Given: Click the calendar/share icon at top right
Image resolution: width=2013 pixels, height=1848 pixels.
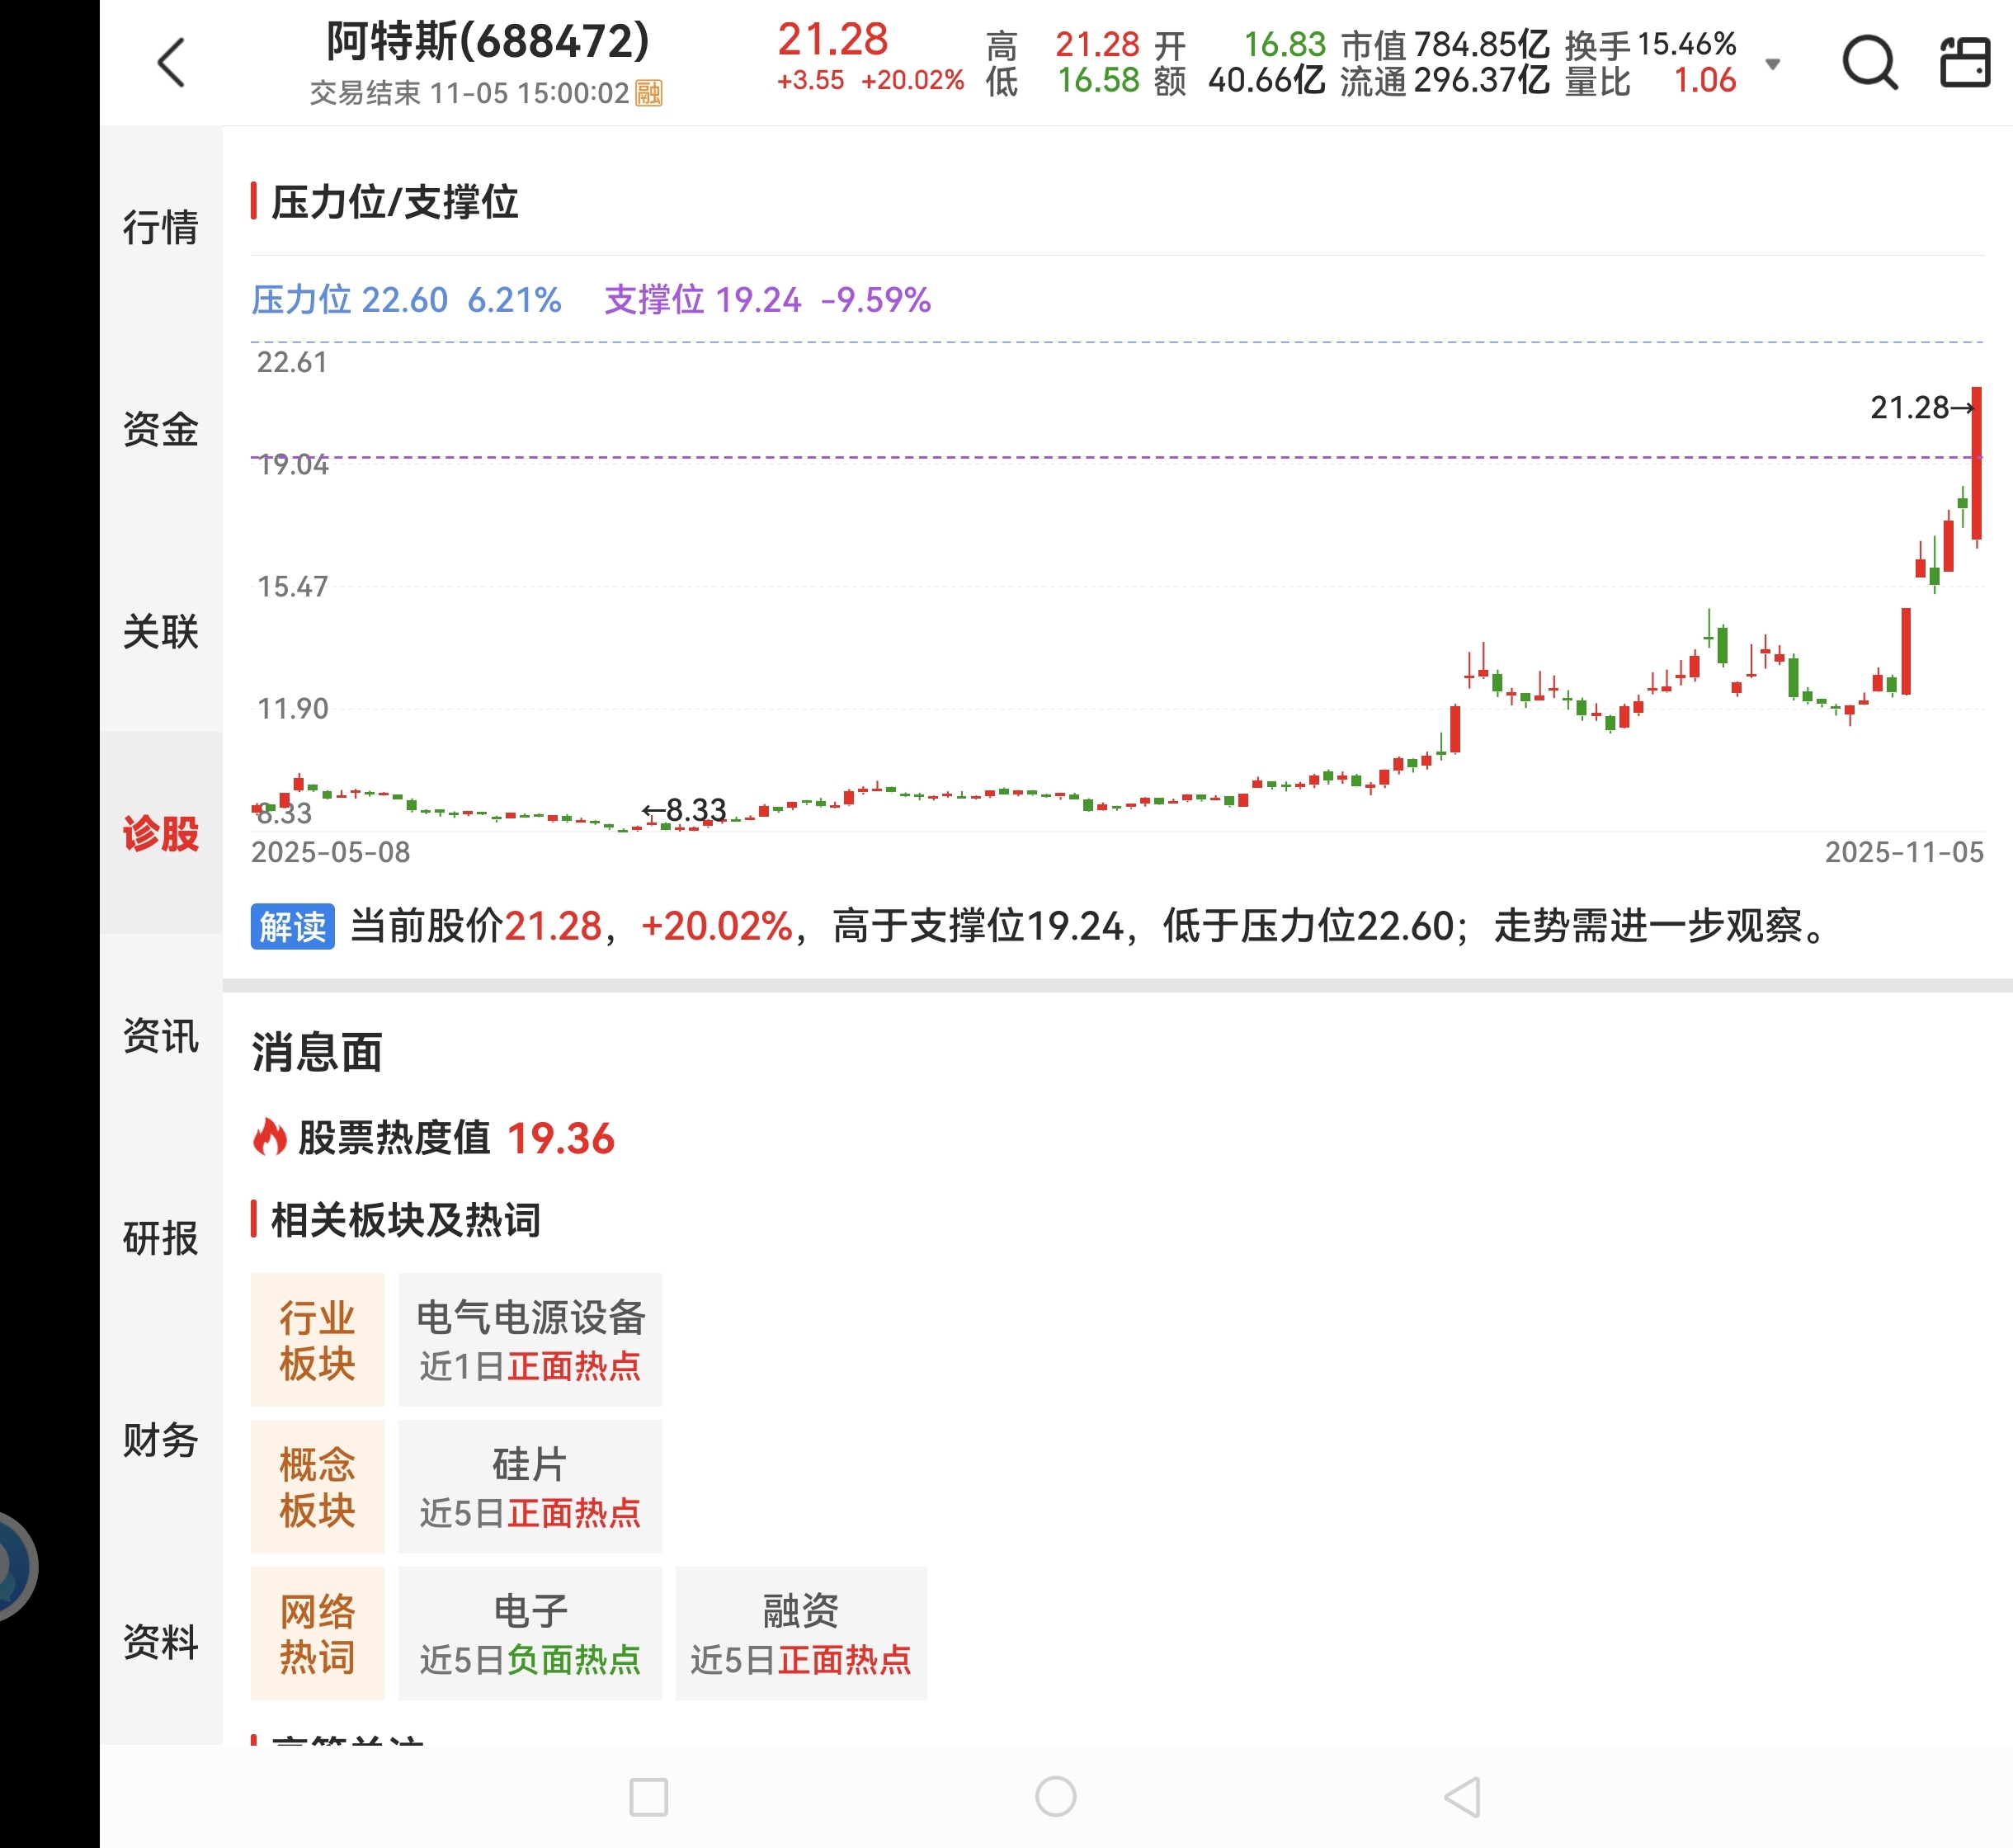Looking at the screenshot, I should [x=1964, y=63].
